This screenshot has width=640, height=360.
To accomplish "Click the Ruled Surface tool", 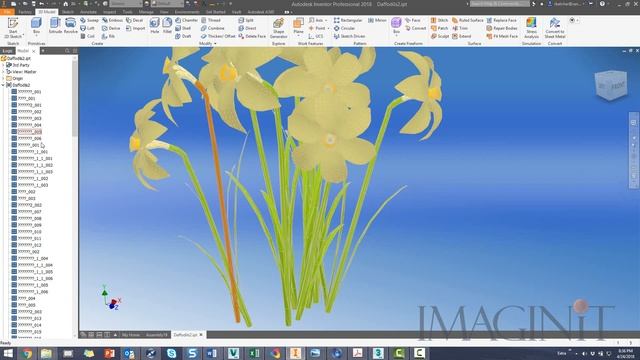I will tap(468, 20).
